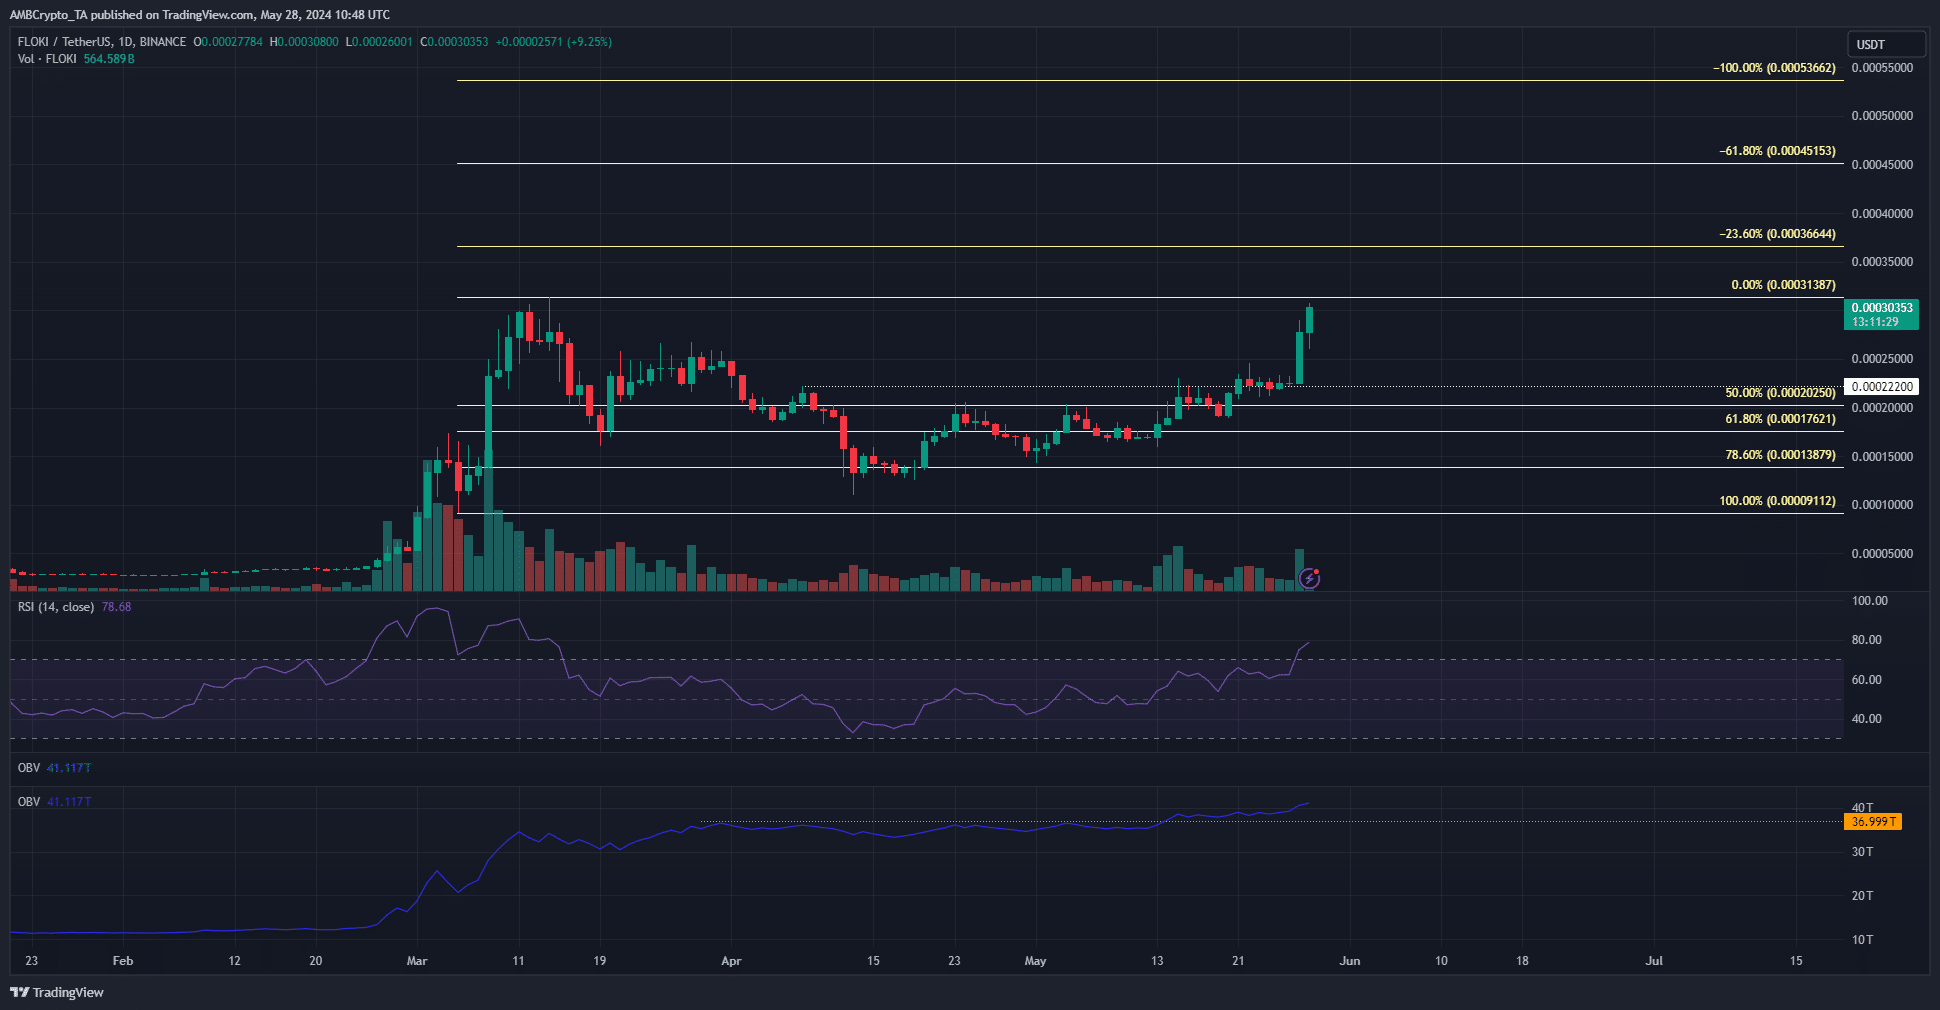Image resolution: width=1940 pixels, height=1010 pixels.
Task: Select the 100.00% (0.00009112) Fibonacci label
Action: click(x=1777, y=501)
